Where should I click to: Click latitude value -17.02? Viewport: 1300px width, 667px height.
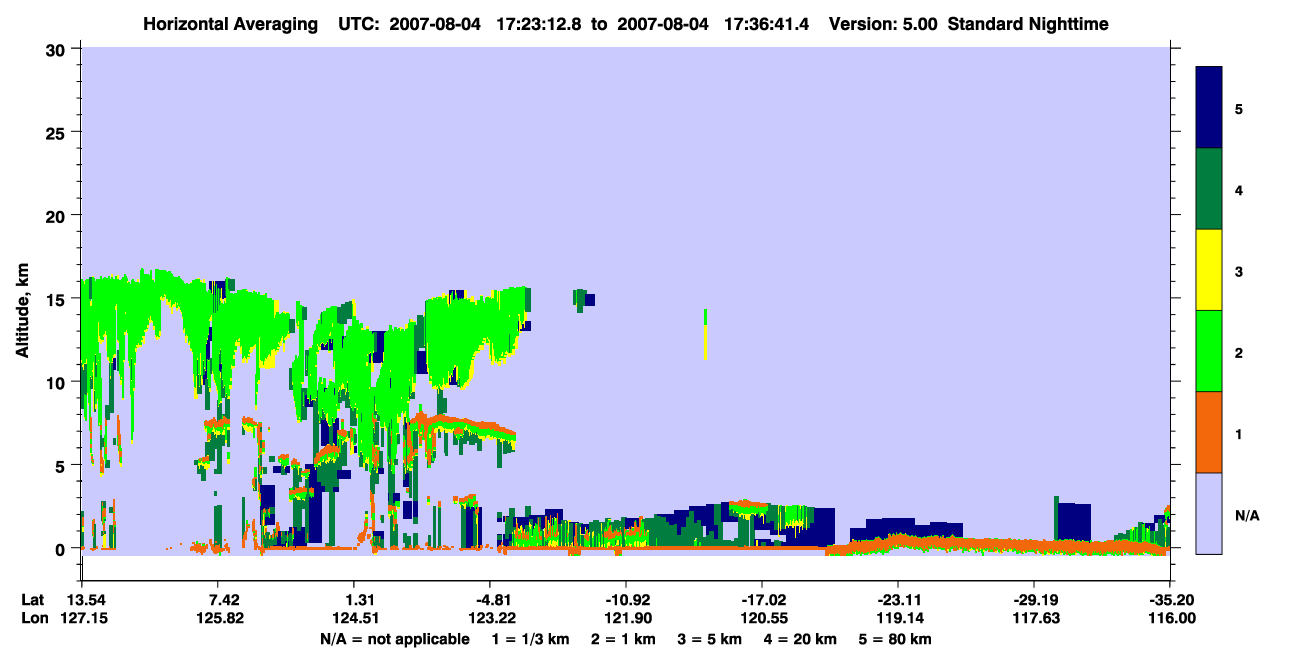[x=762, y=600]
